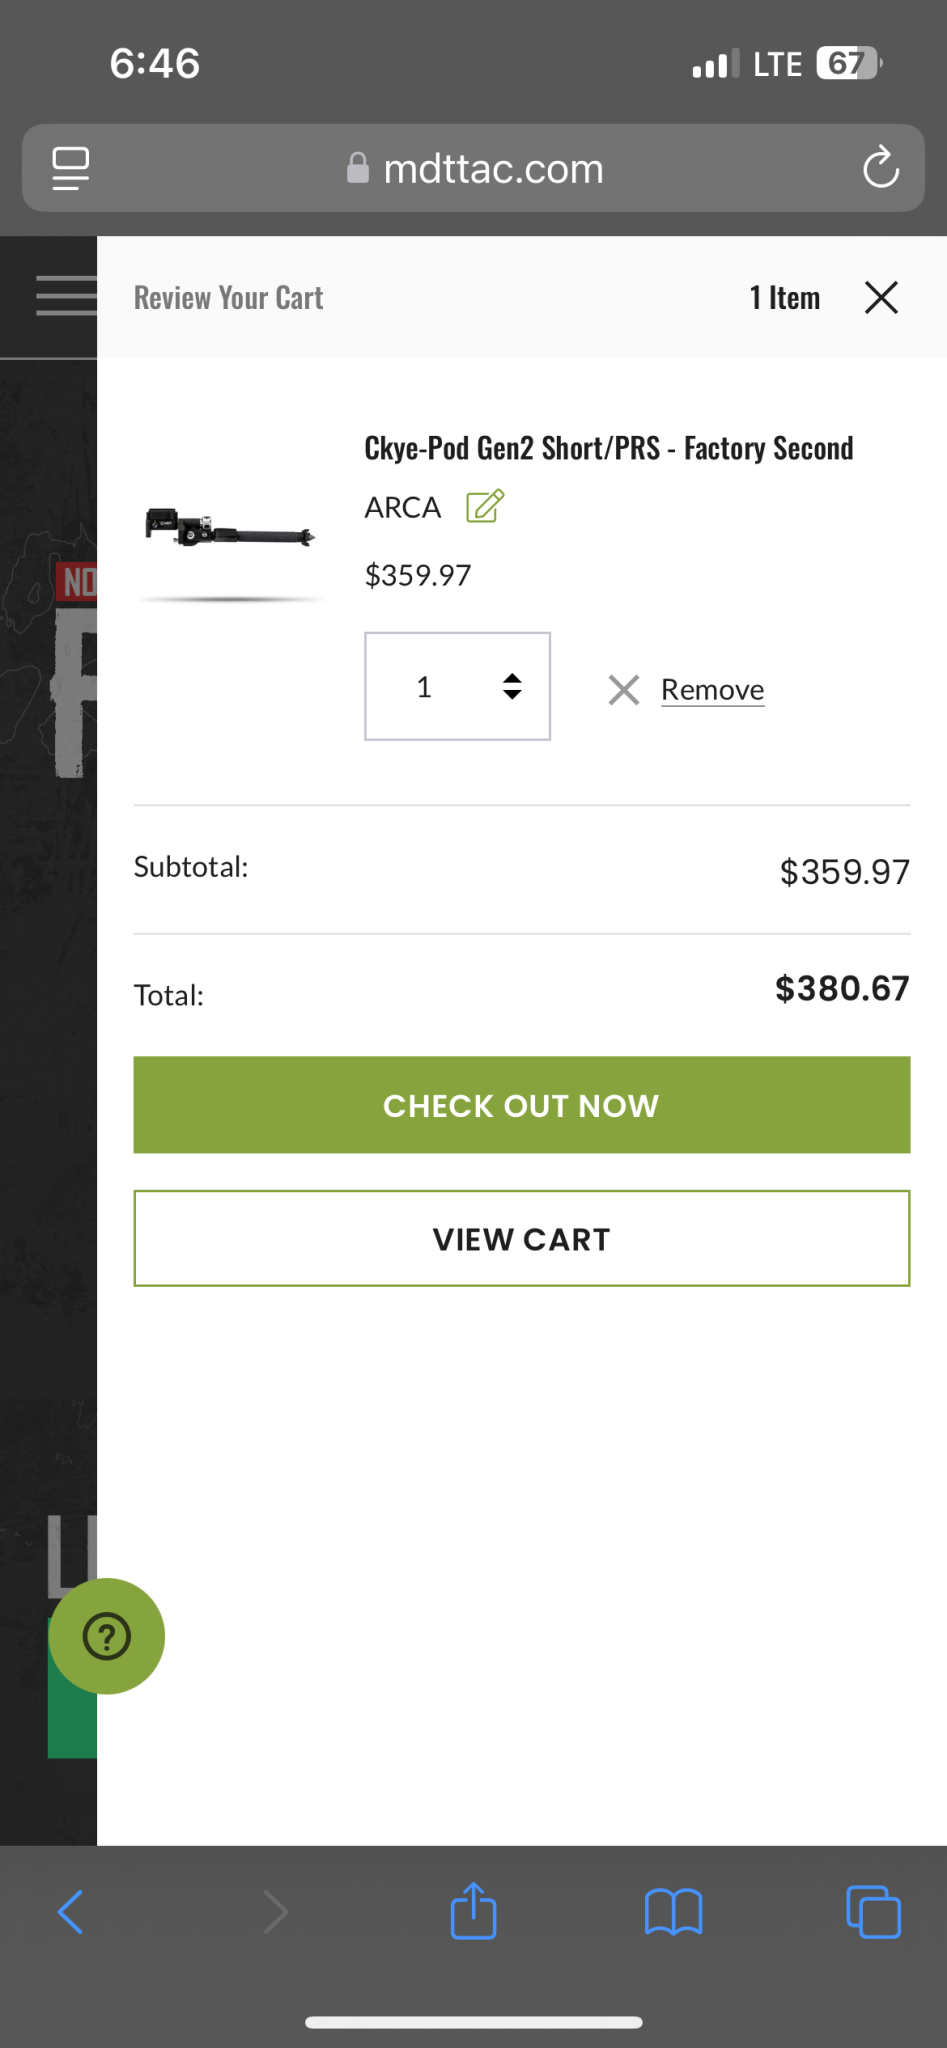Viewport: 947px width, 2048px height.
Task: Tap the Safari reload page icon
Action: coord(881,167)
